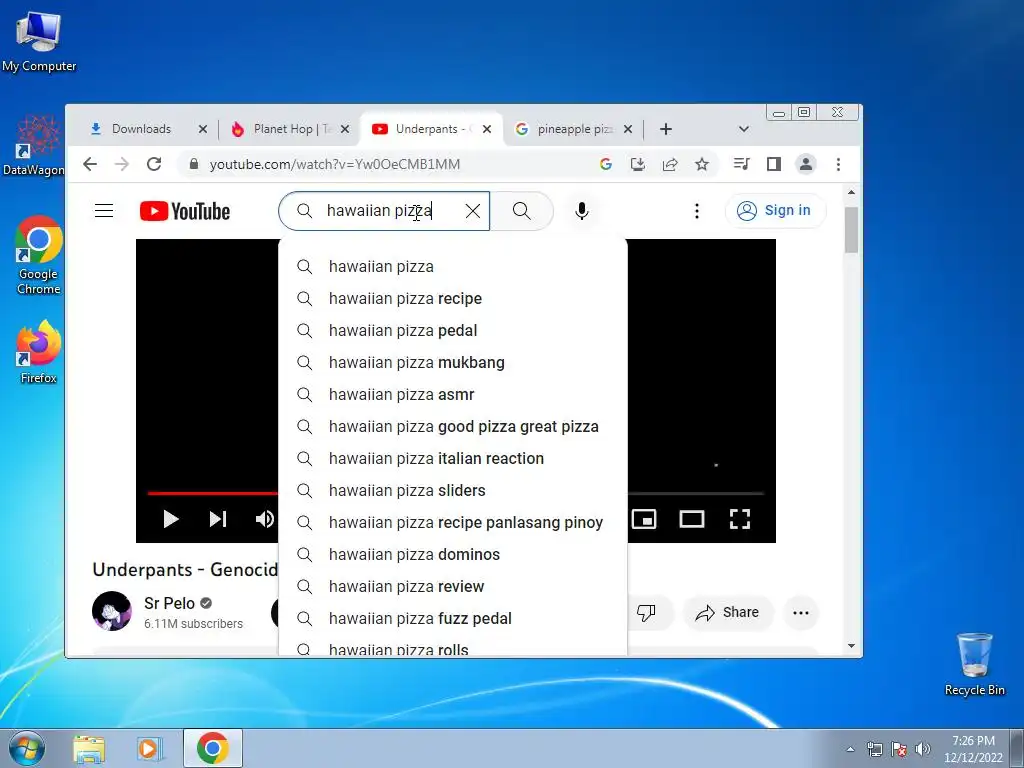Image resolution: width=1024 pixels, height=768 pixels.
Task: Close the pineapple pizza tab
Action: tap(628, 129)
